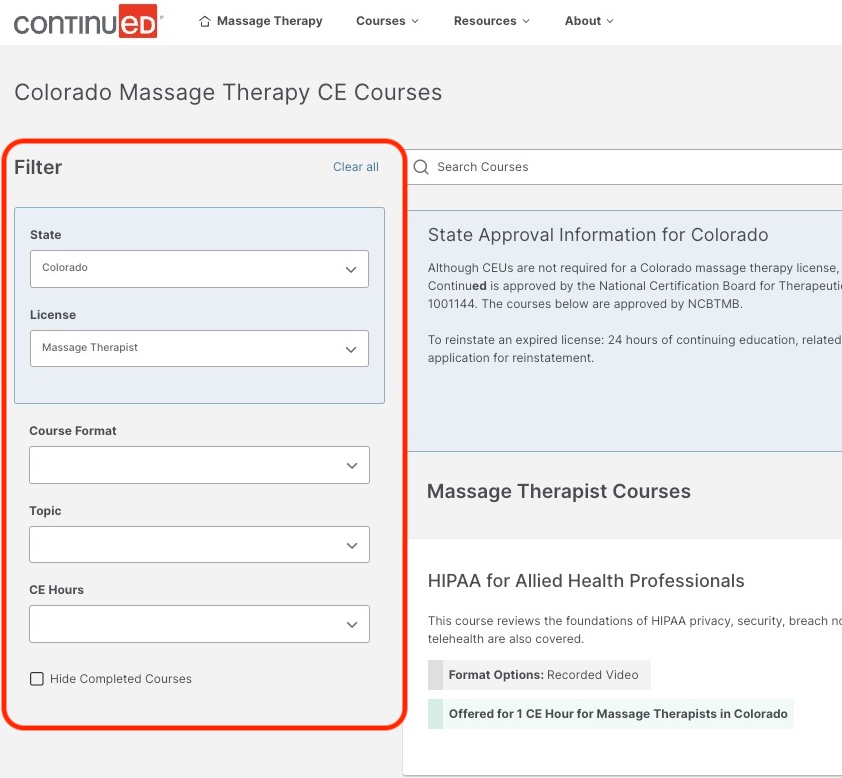This screenshot has width=842, height=778.
Task: Expand the CE Hours dropdown
Action: (199, 623)
